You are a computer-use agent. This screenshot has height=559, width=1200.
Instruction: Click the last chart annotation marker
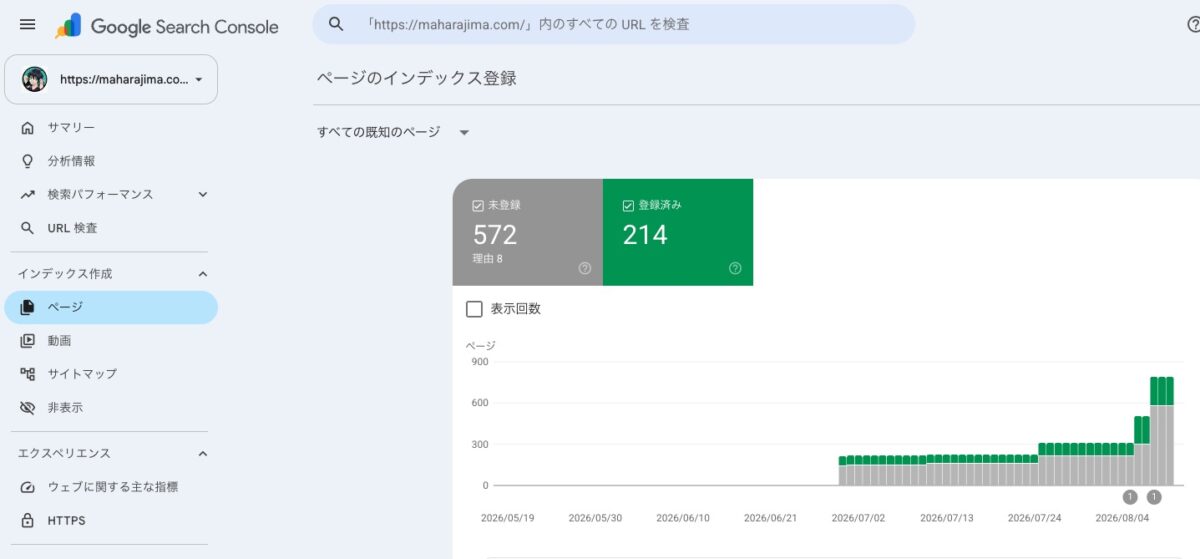pos(1154,497)
